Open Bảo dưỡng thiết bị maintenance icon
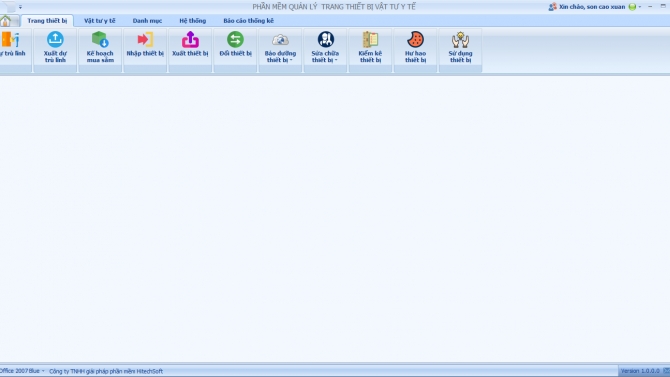The width and height of the screenshot is (670, 377). point(280,39)
